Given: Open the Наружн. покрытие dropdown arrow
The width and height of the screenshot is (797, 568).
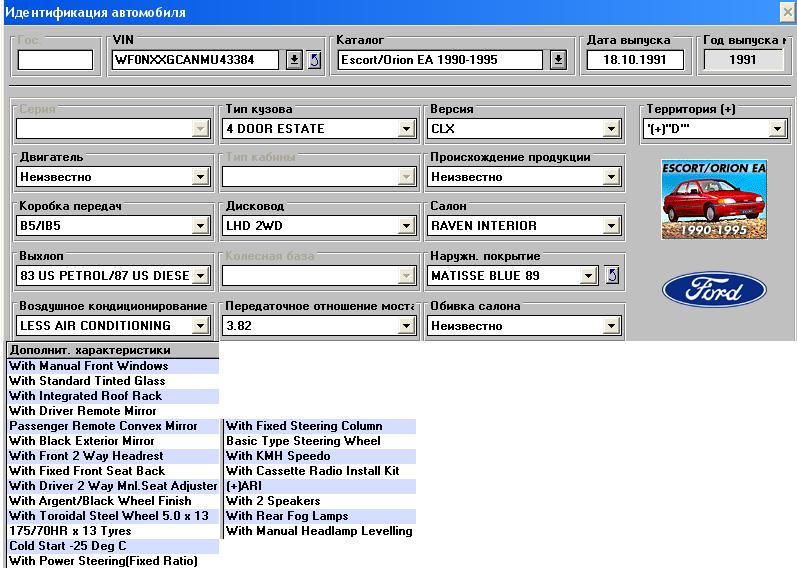Looking at the screenshot, I should click(588, 276).
